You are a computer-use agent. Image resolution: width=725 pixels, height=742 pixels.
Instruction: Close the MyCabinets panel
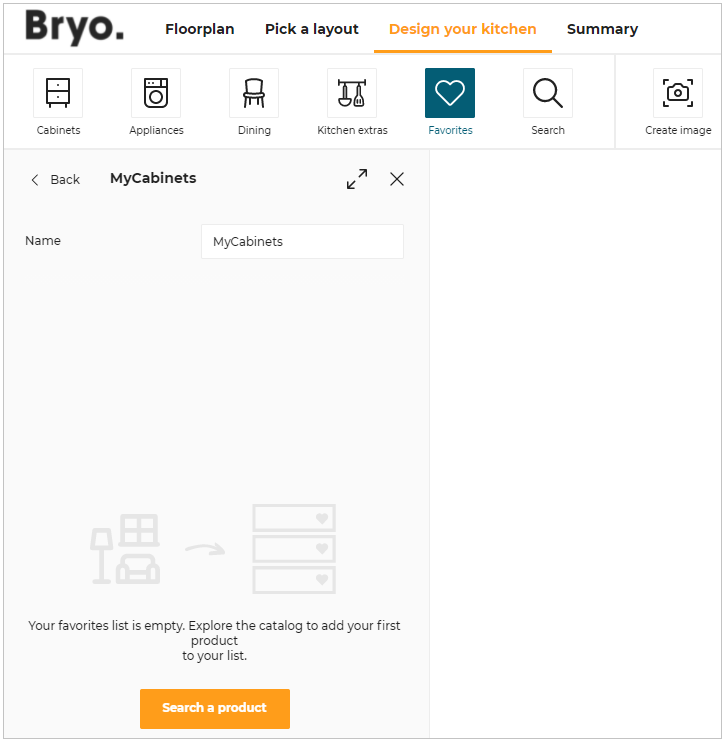(397, 179)
